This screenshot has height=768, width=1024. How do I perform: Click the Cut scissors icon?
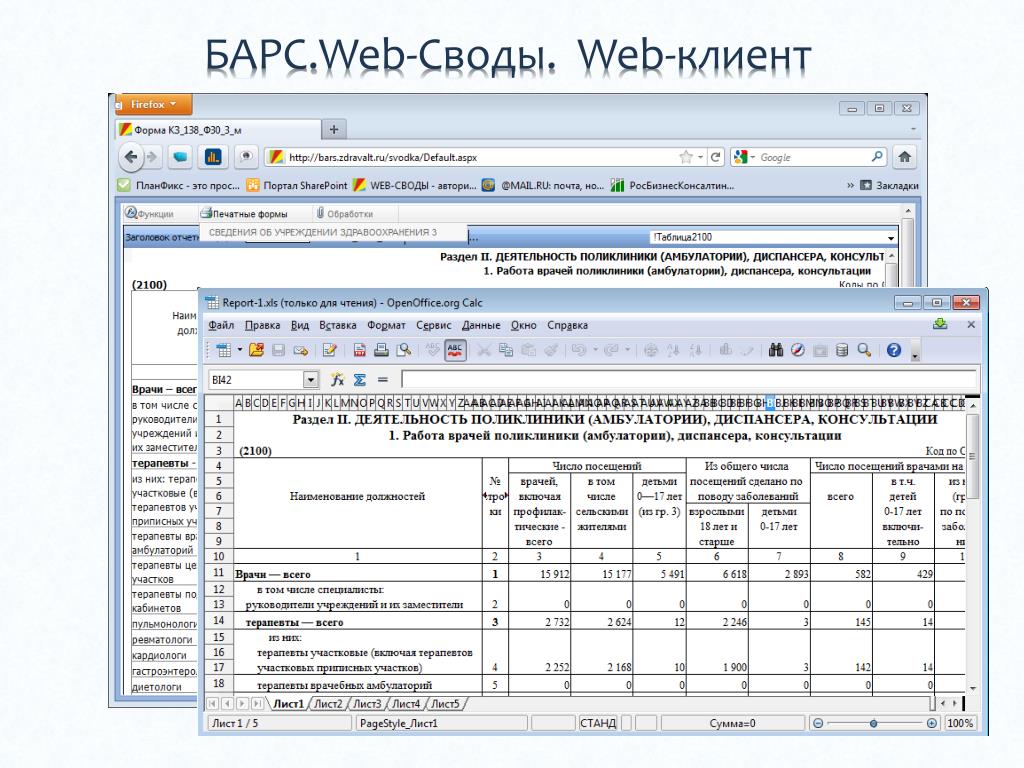[483, 350]
